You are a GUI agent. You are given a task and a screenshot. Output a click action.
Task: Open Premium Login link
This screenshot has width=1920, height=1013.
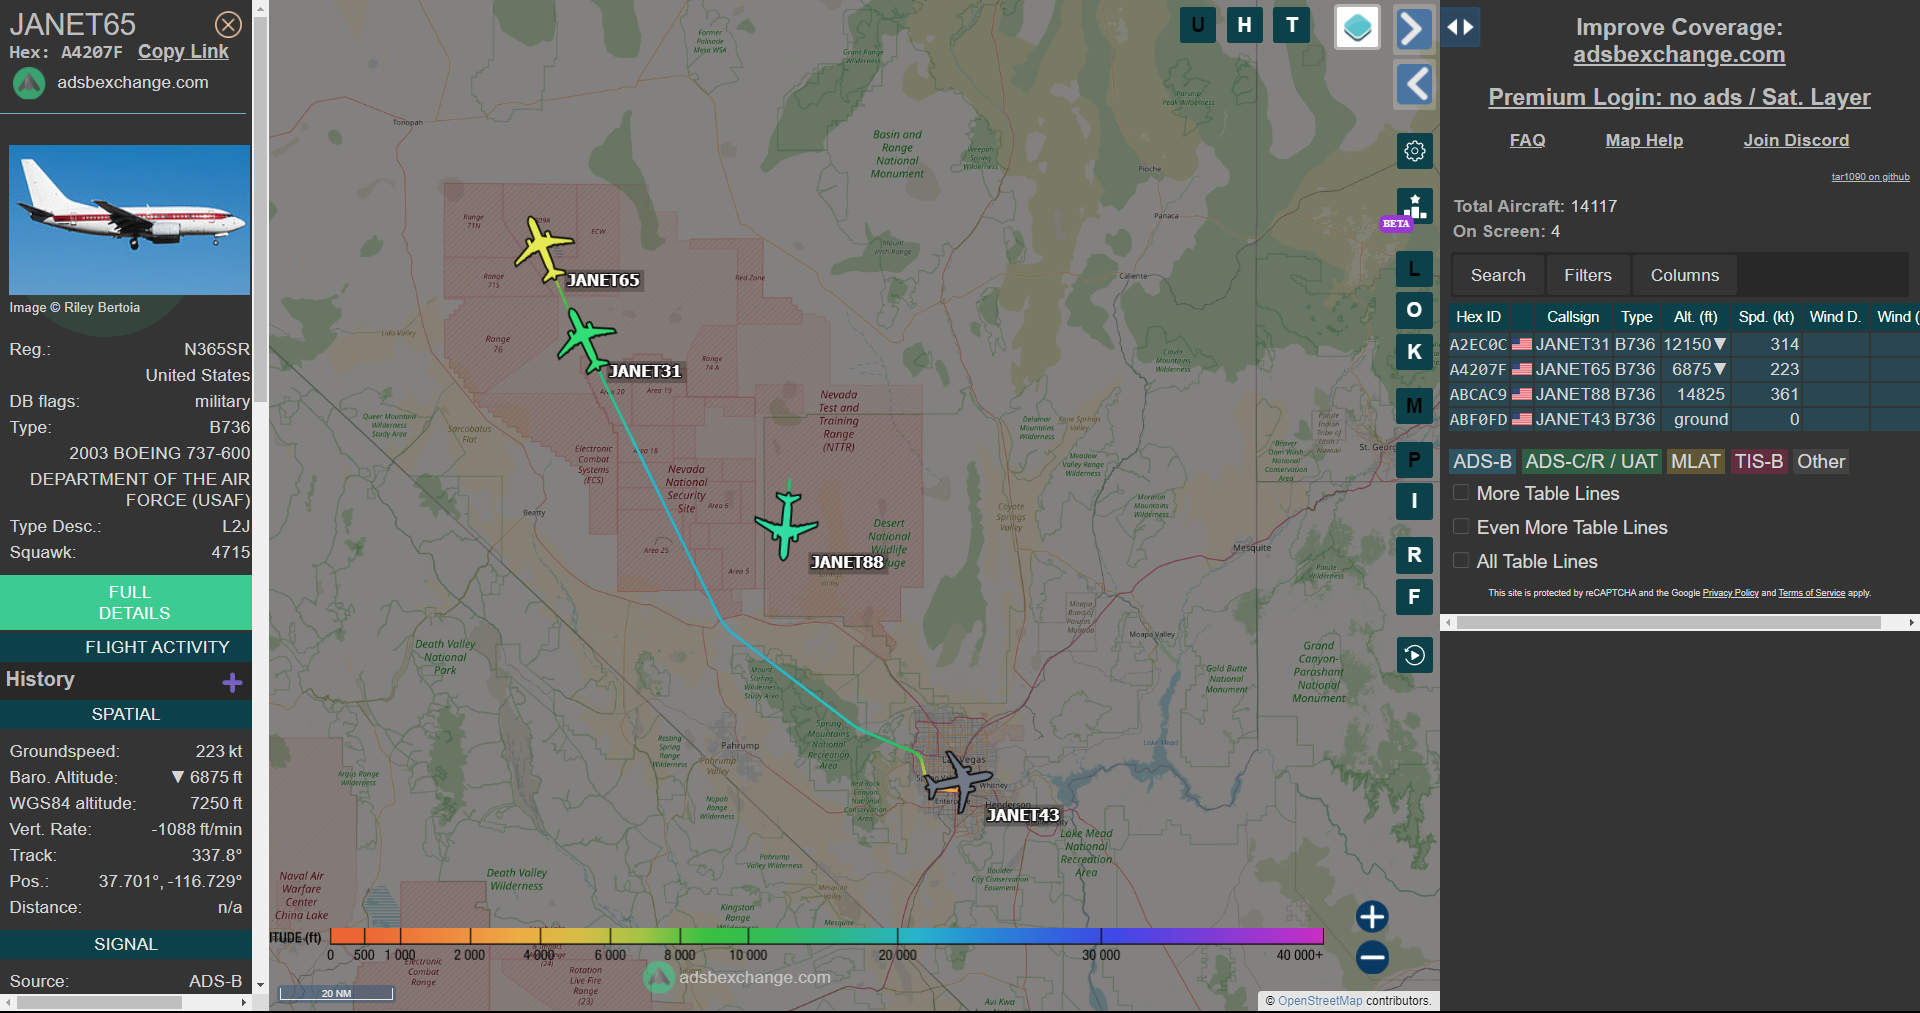click(x=1679, y=97)
